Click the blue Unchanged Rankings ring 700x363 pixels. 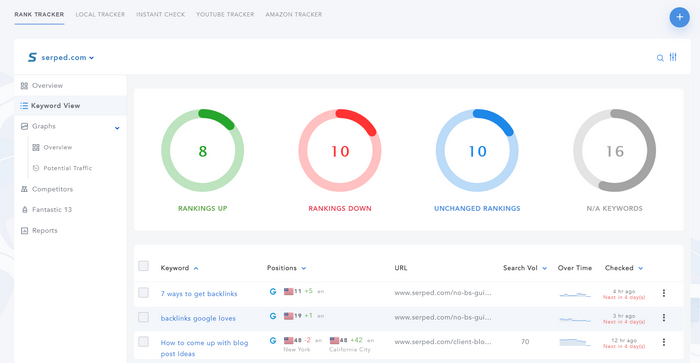tap(477, 151)
